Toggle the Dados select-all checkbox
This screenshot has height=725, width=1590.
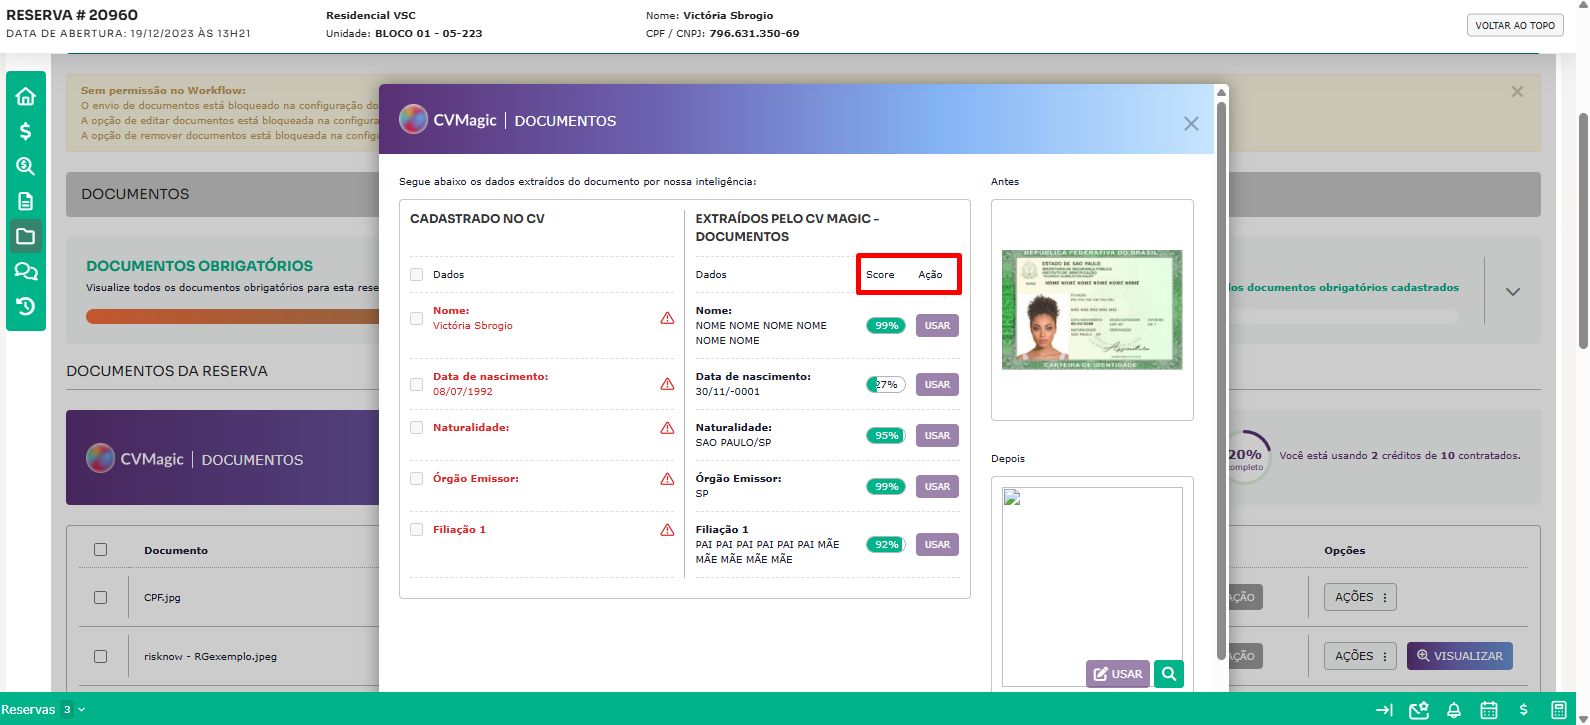pos(416,274)
